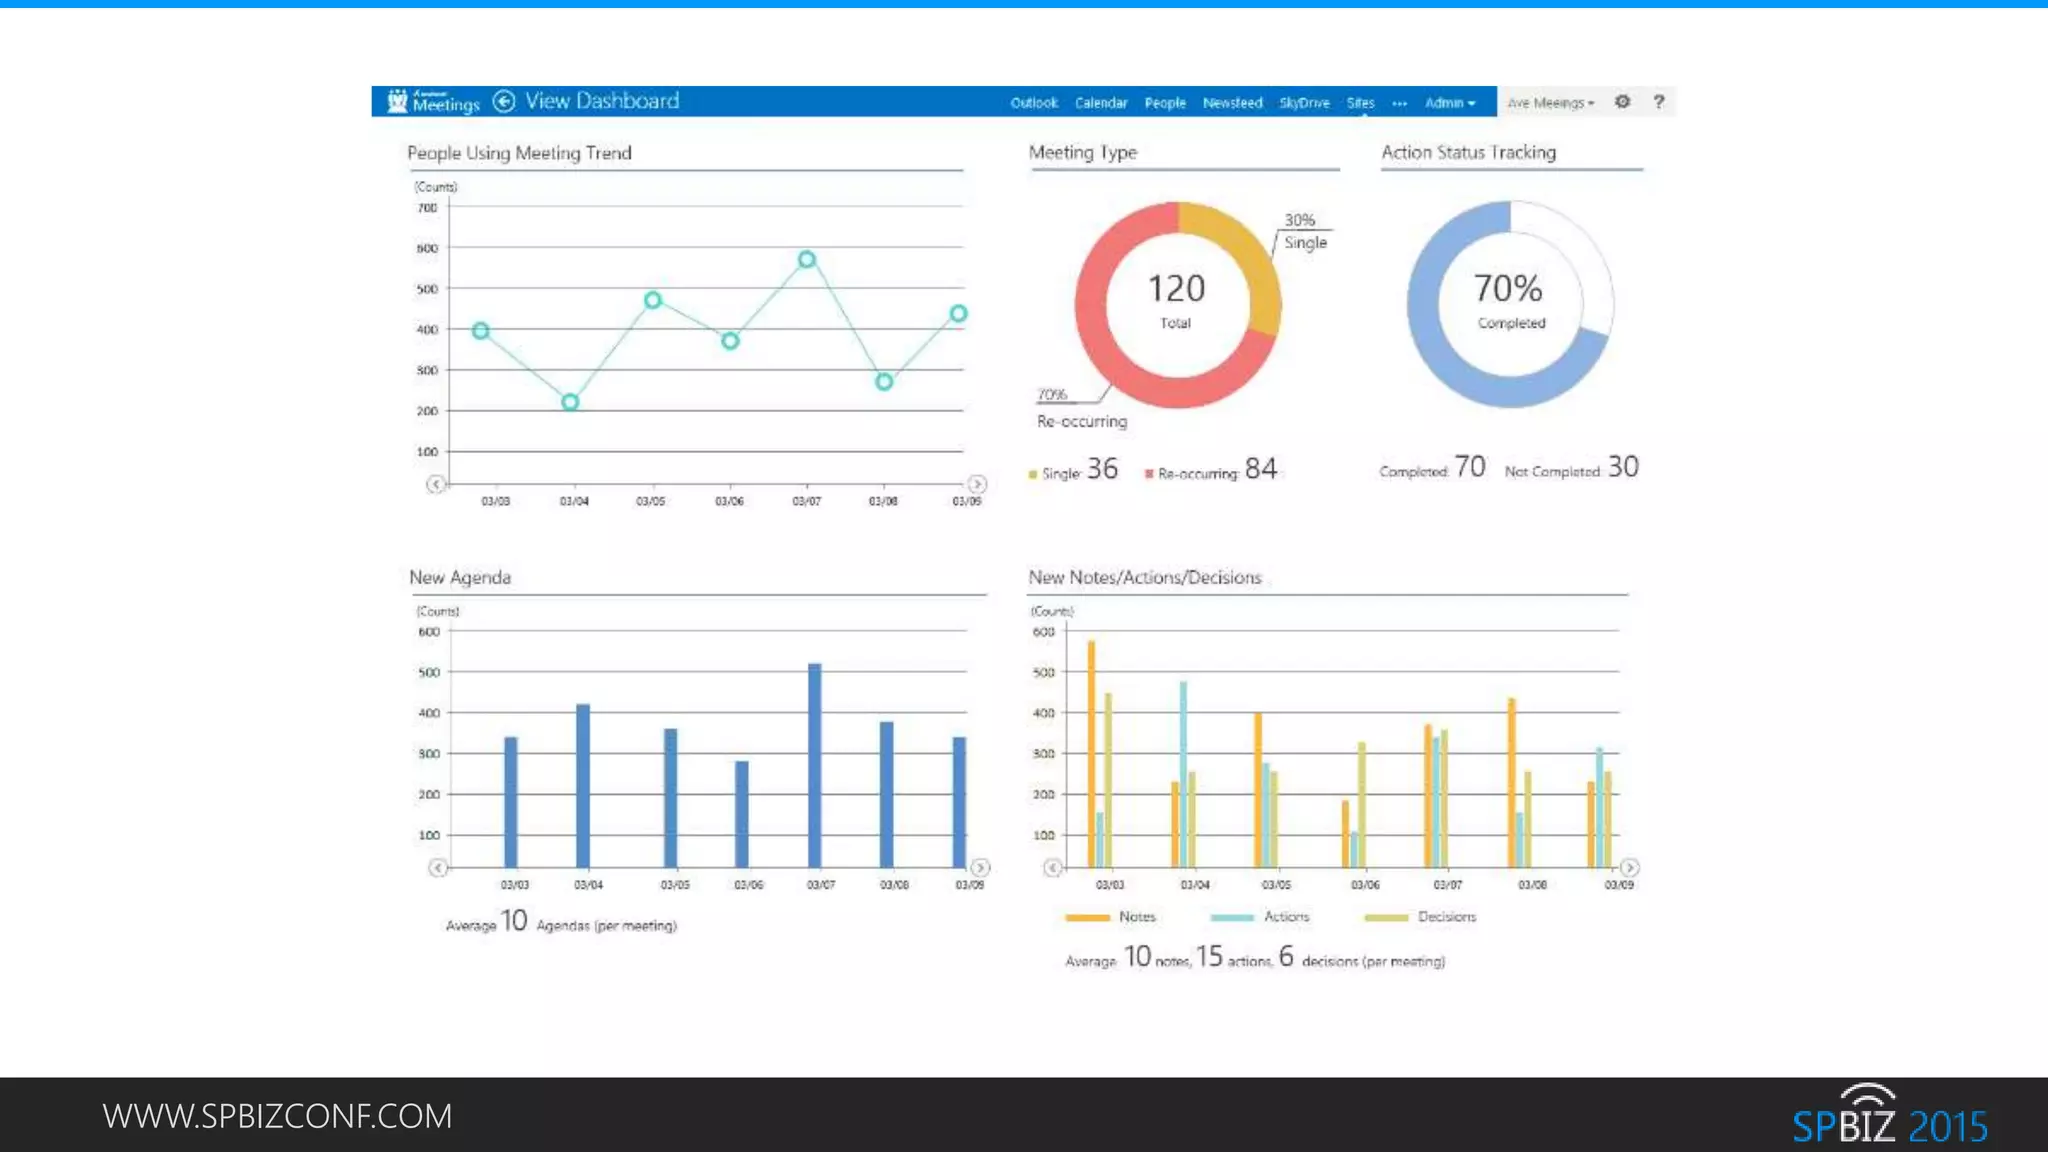
Task: Open Outlook from the top navigation
Action: pyautogui.click(x=1033, y=103)
